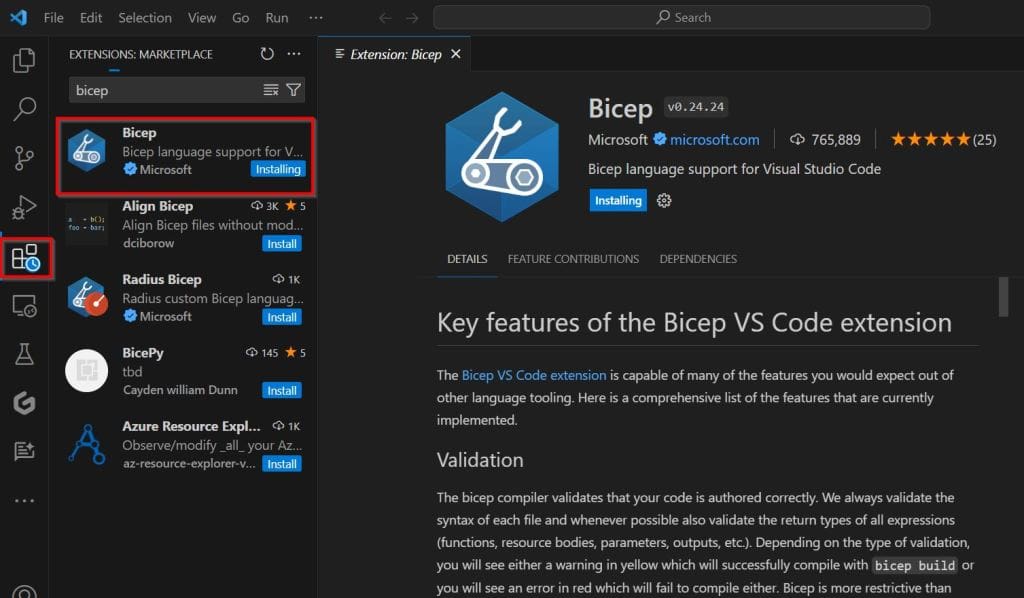Open the View menu

pyautogui.click(x=202, y=17)
